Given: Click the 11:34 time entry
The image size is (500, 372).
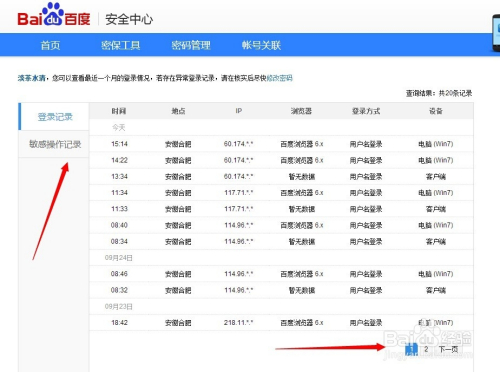Looking at the screenshot, I should click(119, 192).
